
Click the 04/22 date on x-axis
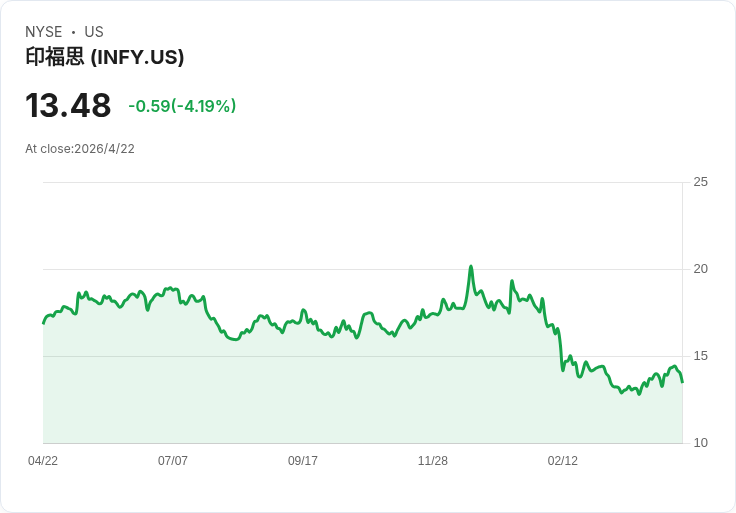tap(43, 461)
